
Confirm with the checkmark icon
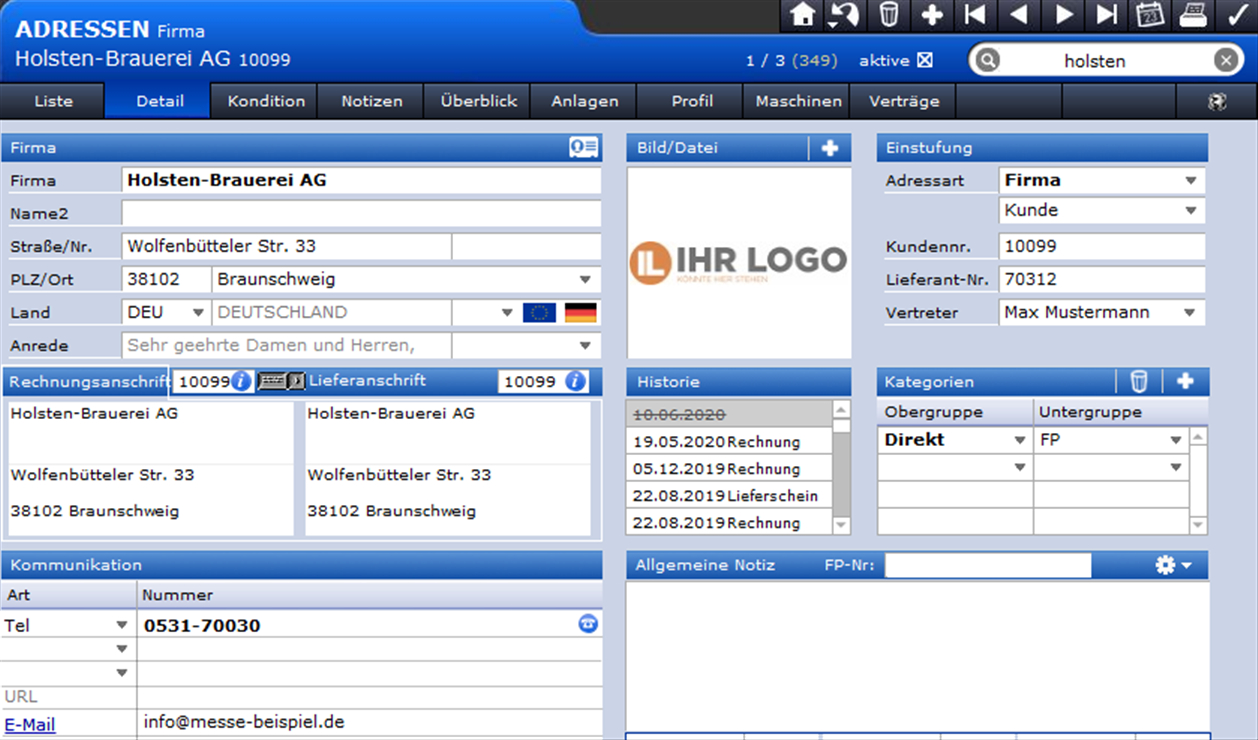(x=1237, y=14)
